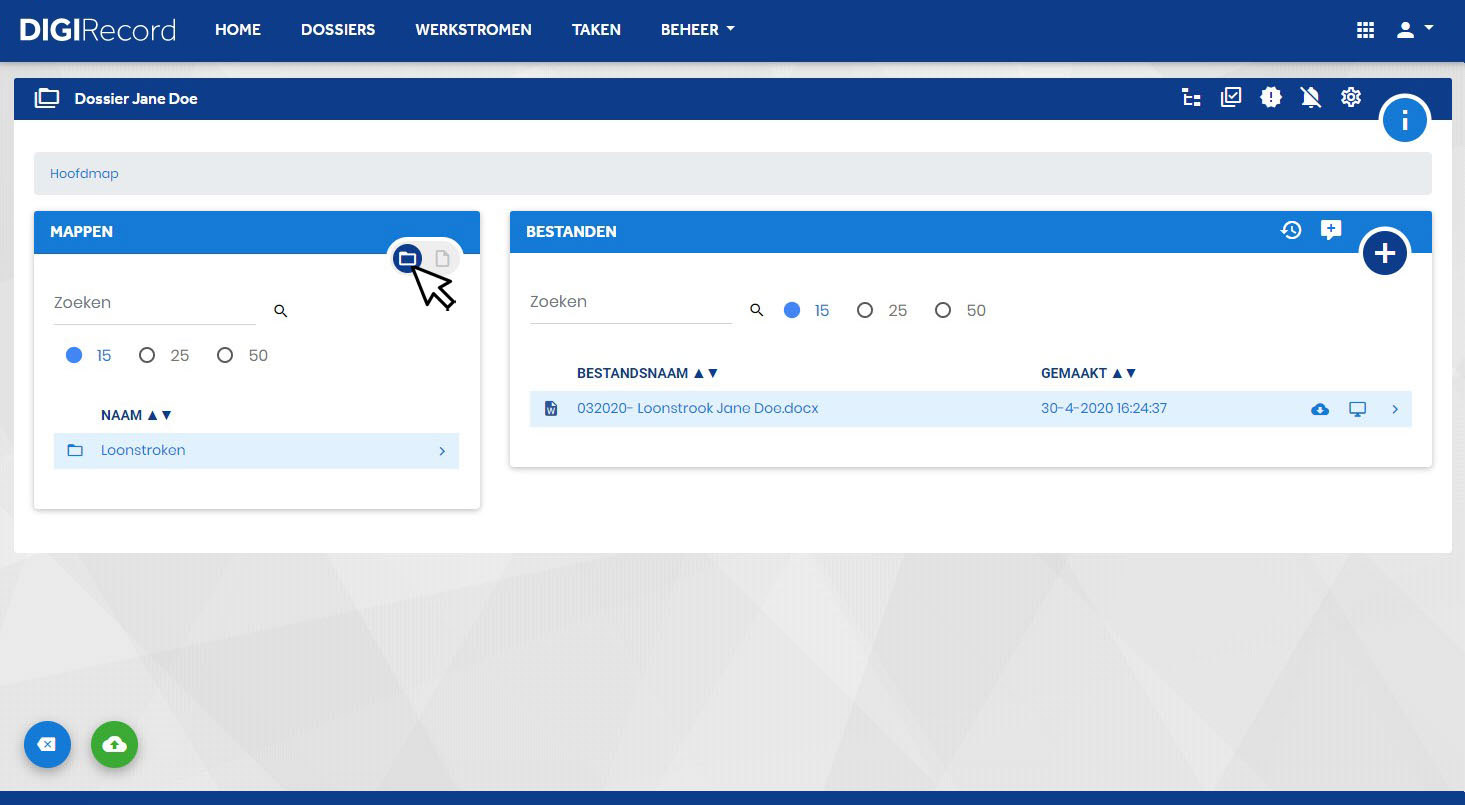The width and height of the screenshot is (1465, 805).
Task: Expand the Loonstroken folder chevron
Action: (x=442, y=451)
